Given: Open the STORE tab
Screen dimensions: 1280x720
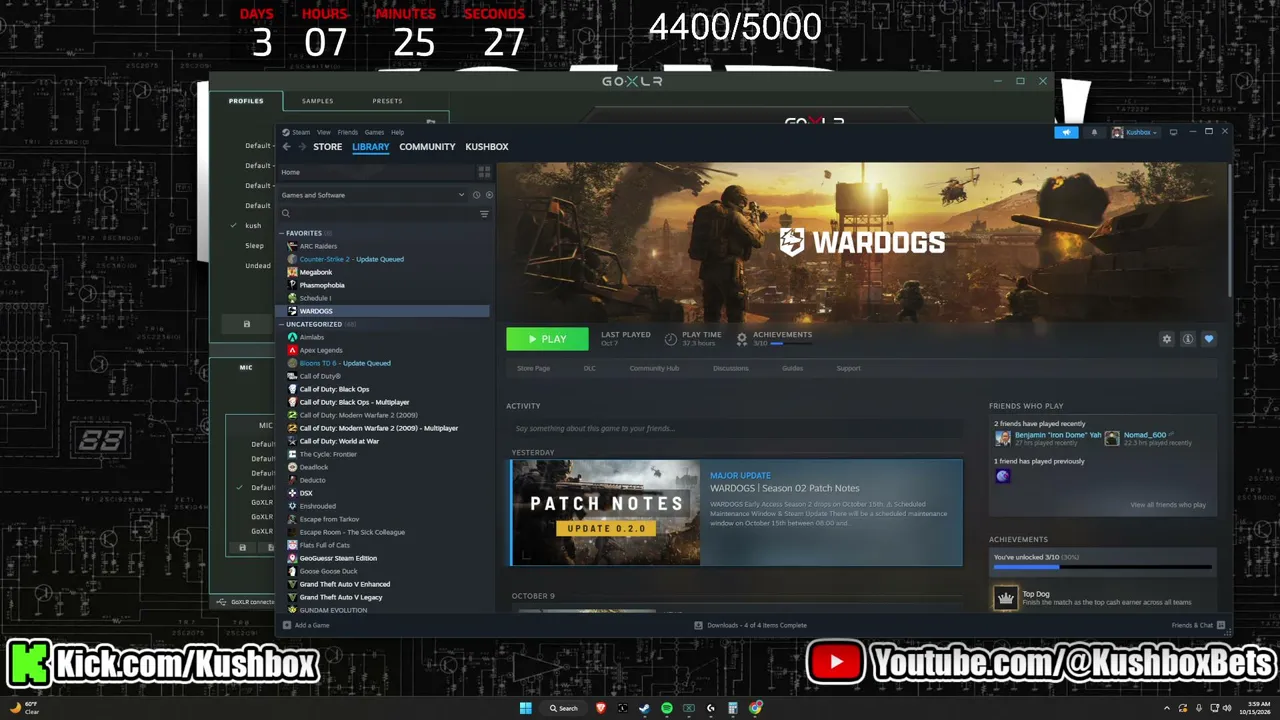Looking at the screenshot, I should pyautogui.click(x=327, y=147).
